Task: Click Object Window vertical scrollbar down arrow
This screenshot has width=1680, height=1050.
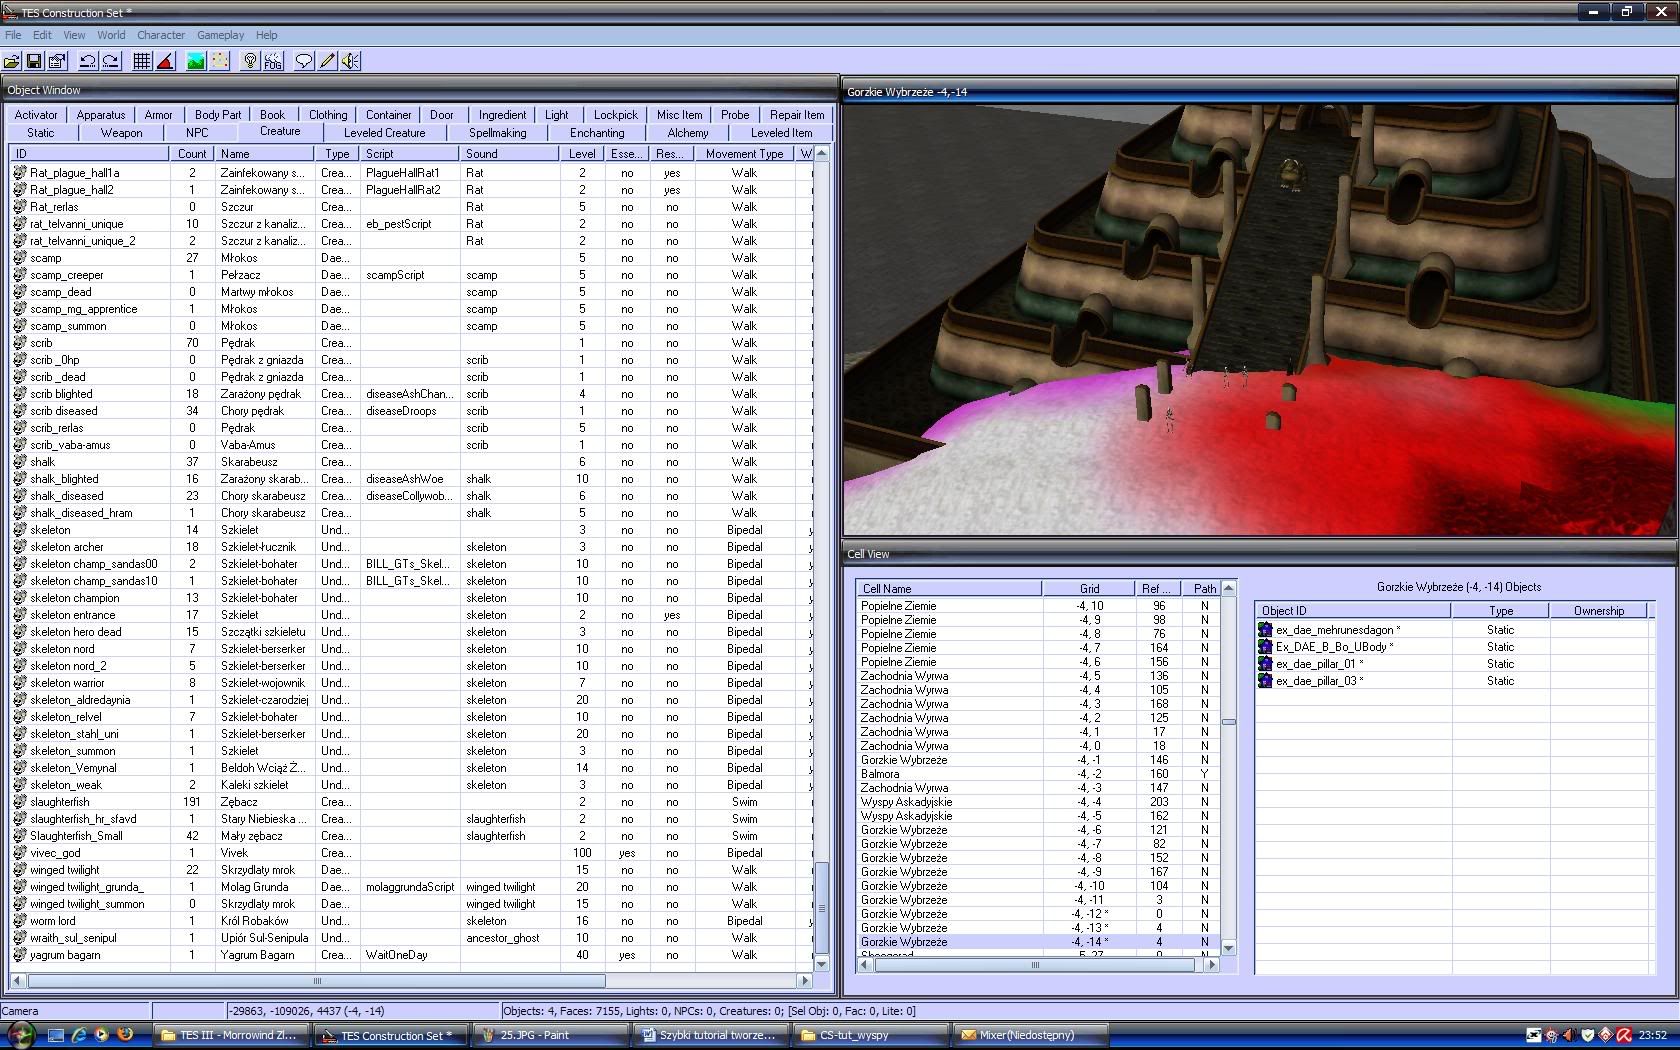Action: tap(822, 964)
